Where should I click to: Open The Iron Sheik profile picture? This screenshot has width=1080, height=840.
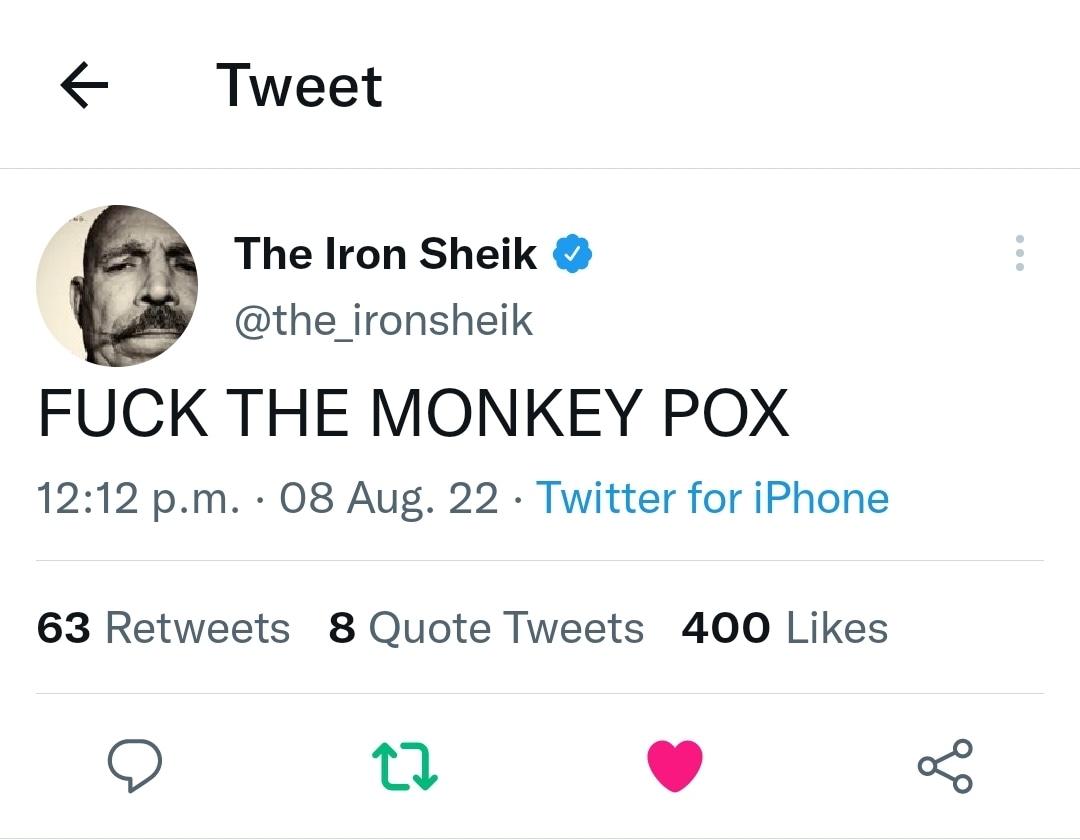click(x=117, y=286)
